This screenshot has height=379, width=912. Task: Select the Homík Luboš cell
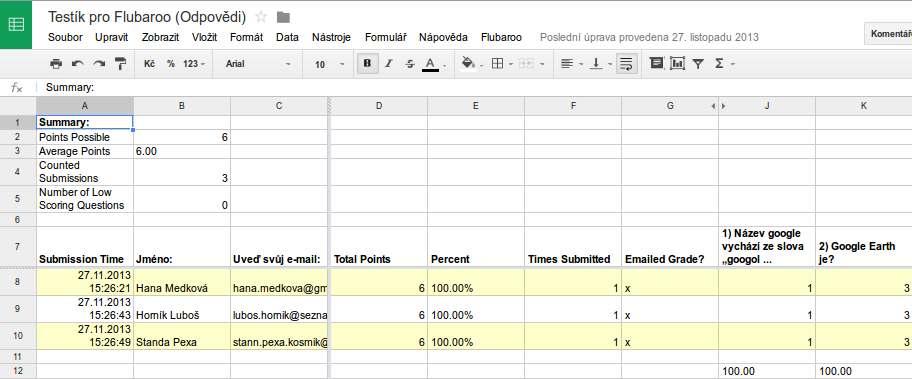coord(182,309)
